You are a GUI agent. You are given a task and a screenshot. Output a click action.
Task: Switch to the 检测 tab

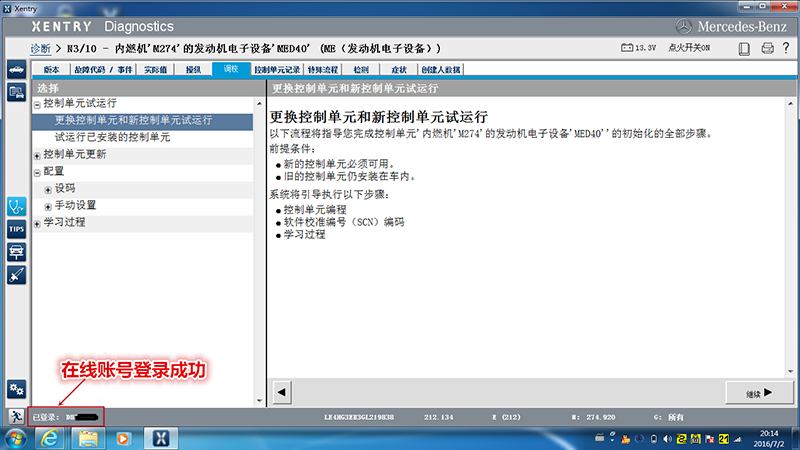[361, 69]
